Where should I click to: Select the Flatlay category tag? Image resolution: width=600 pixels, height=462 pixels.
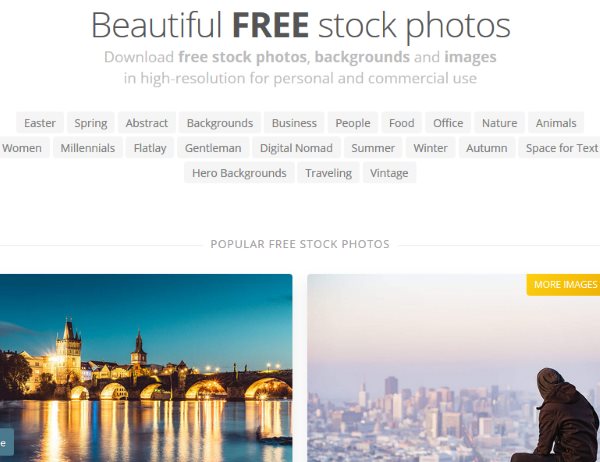150,148
